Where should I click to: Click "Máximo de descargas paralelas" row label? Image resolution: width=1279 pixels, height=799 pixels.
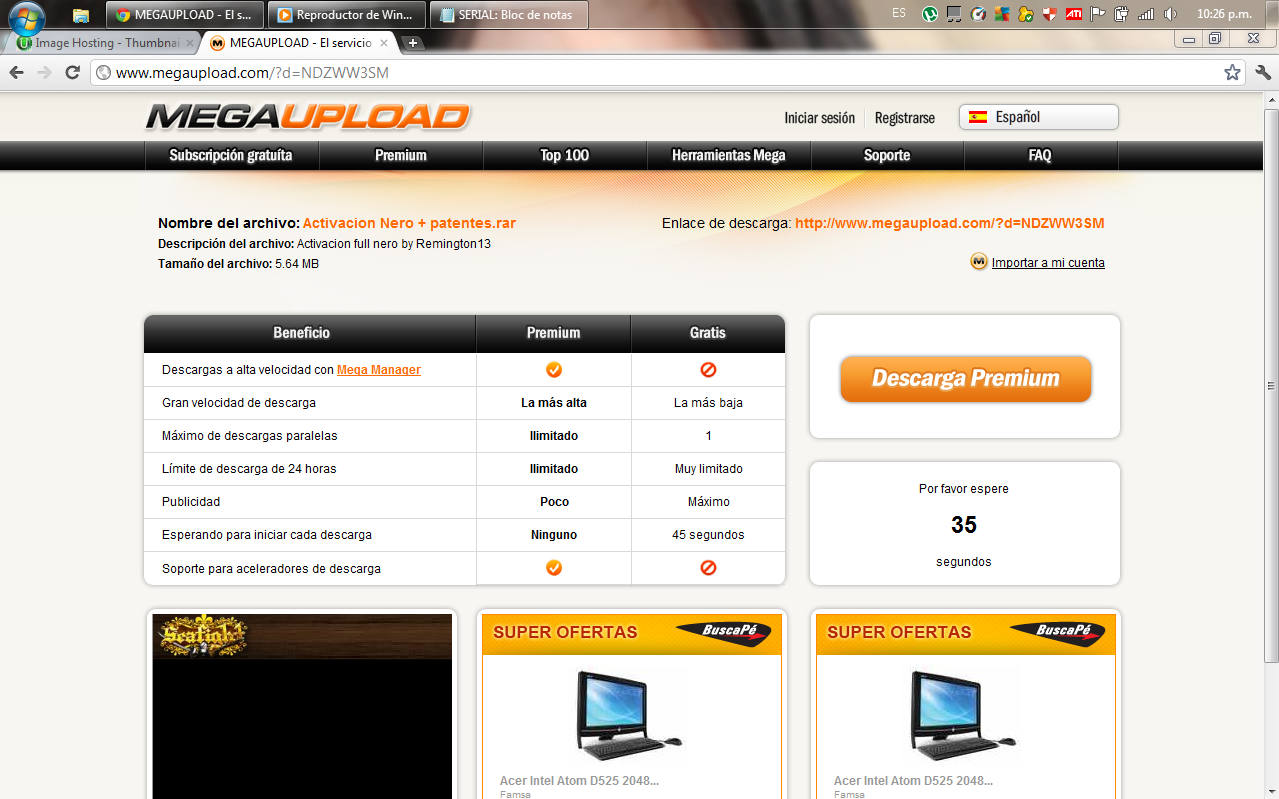pos(250,436)
